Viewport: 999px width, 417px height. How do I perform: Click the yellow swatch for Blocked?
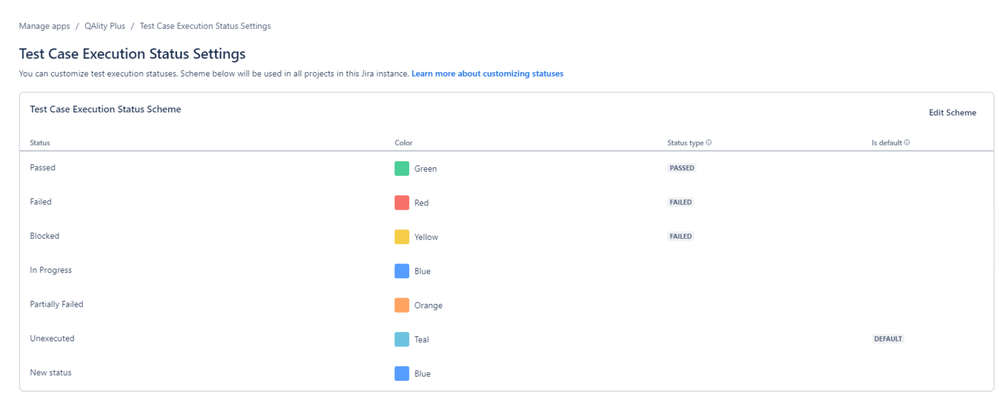[402, 237]
